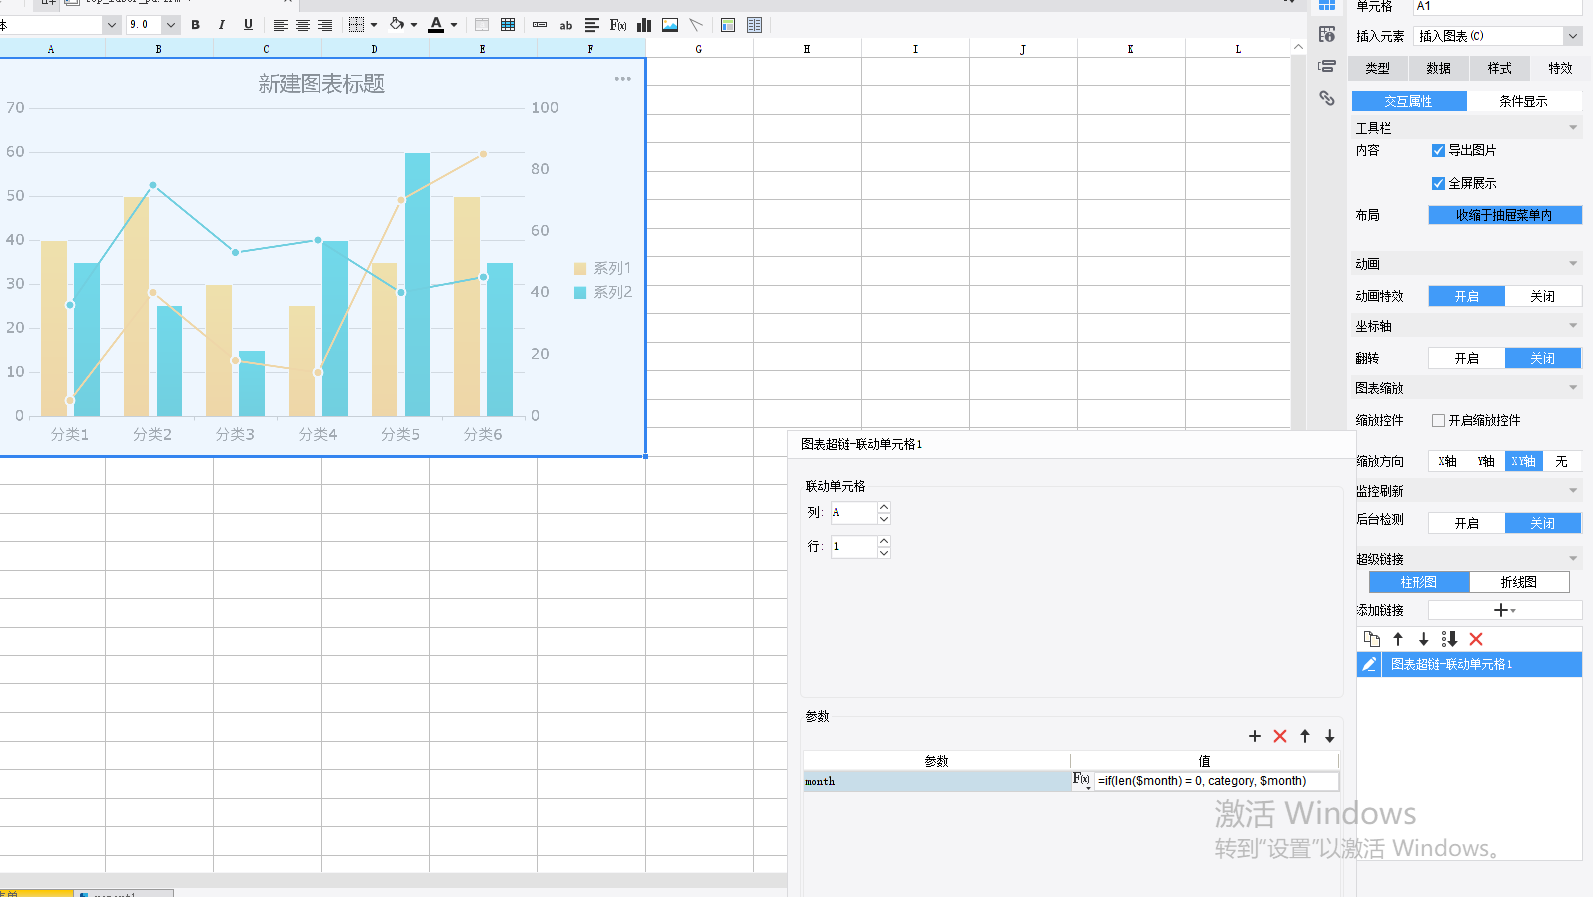The width and height of the screenshot is (1593, 897).
Task: Click the insert image toolbar icon
Action: coord(670,25)
